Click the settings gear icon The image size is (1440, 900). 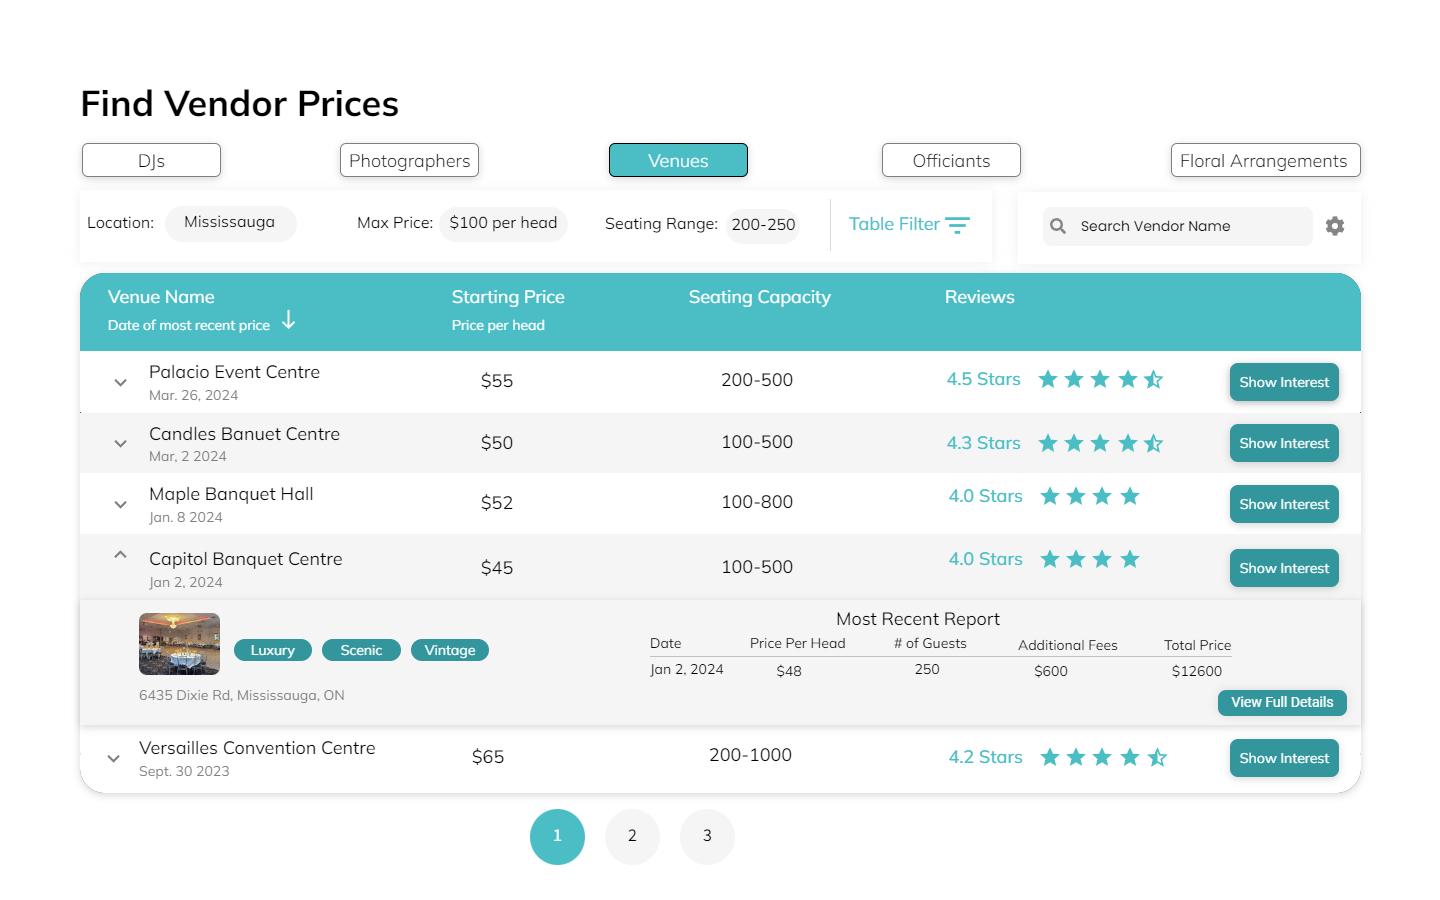[x=1334, y=226]
